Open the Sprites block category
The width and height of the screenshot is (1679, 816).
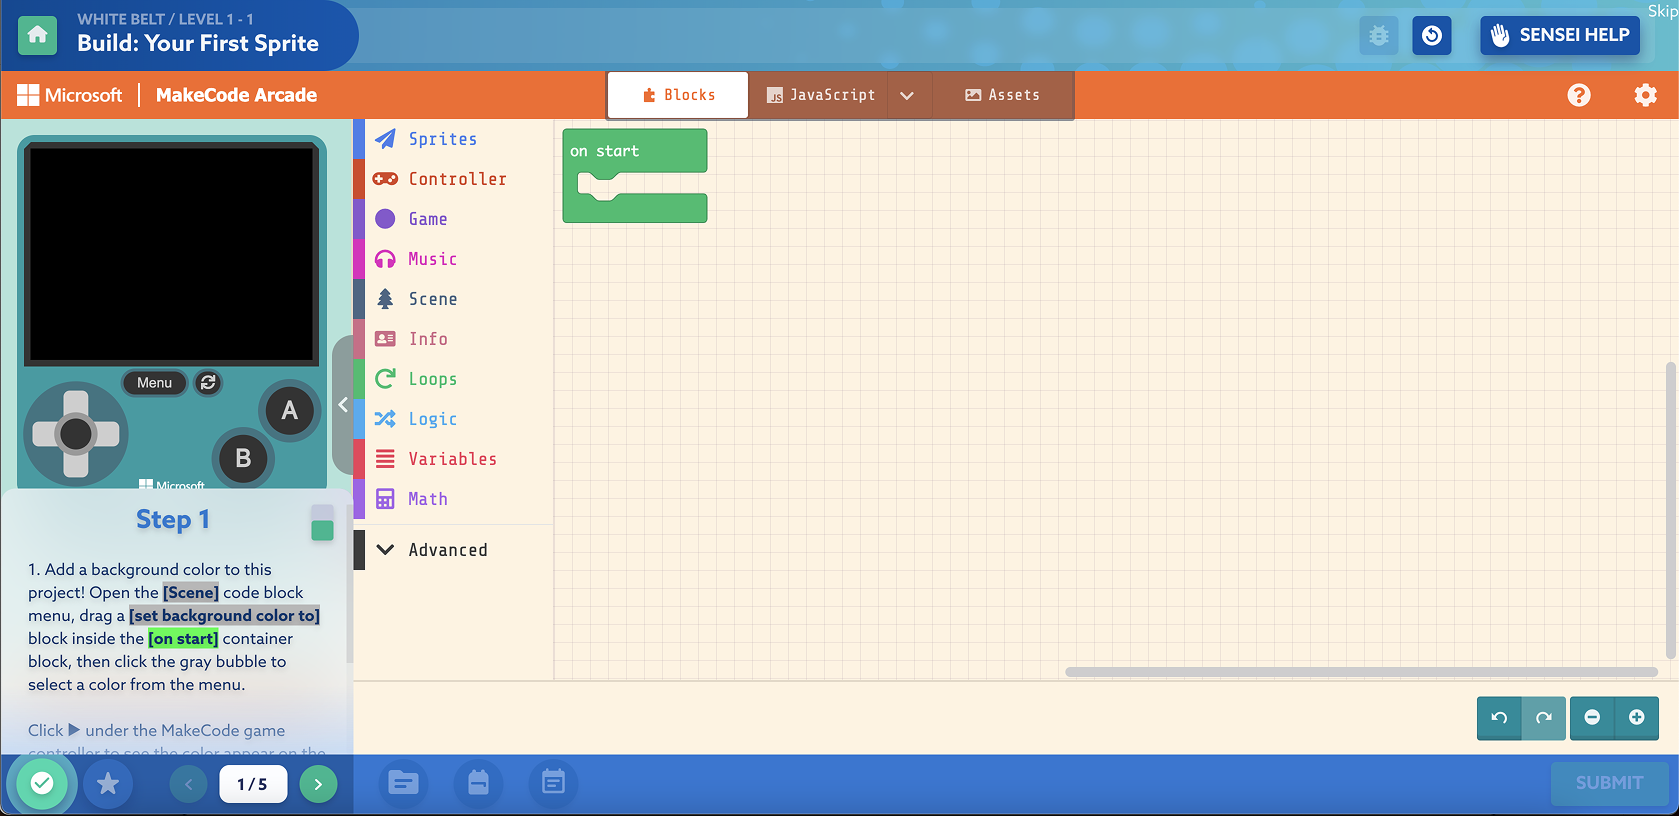pyautogui.click(x=454, y=139)
